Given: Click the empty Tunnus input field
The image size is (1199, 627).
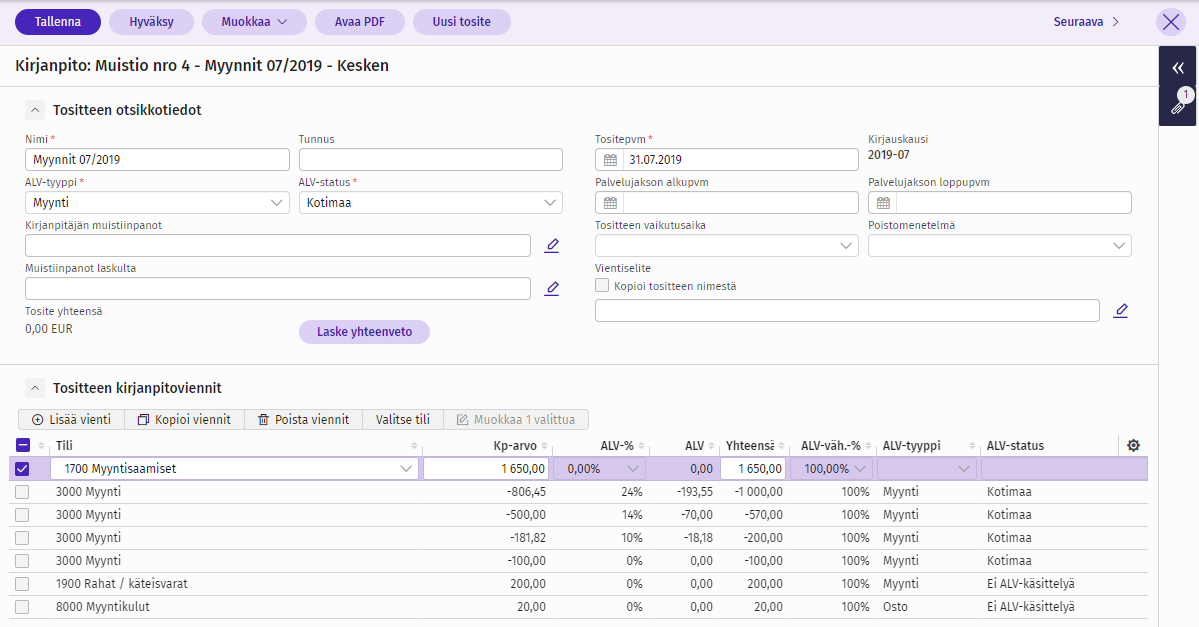Looking at the screenshot, I should (x=431, y=160).
